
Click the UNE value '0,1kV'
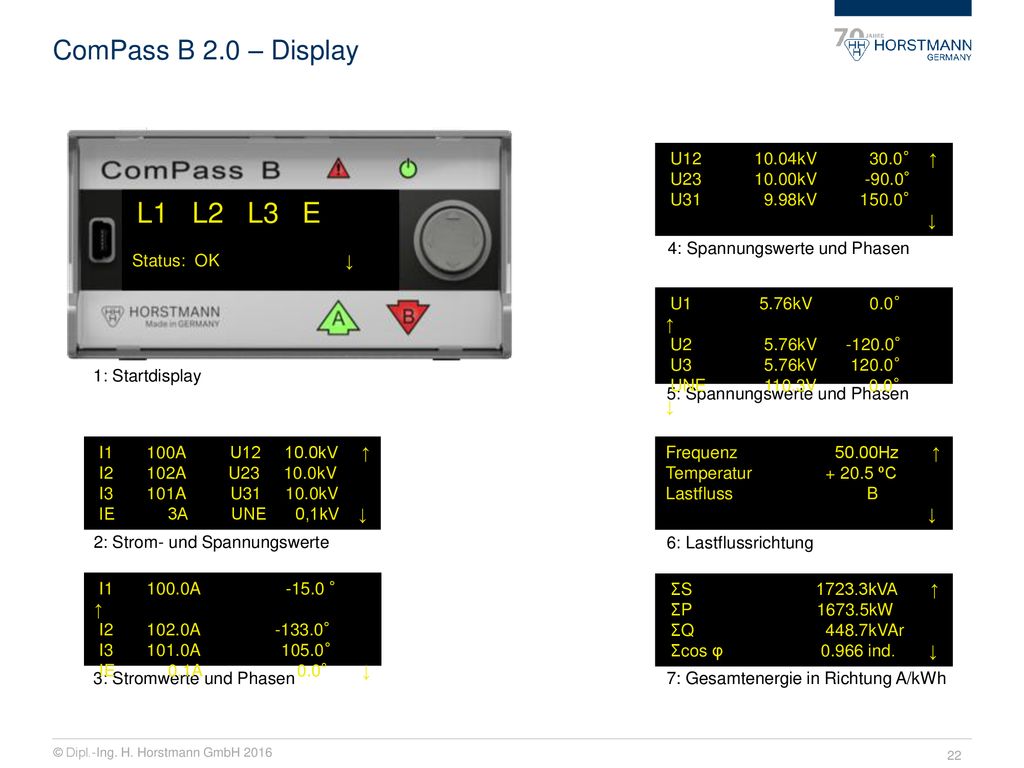click(317, 515)
